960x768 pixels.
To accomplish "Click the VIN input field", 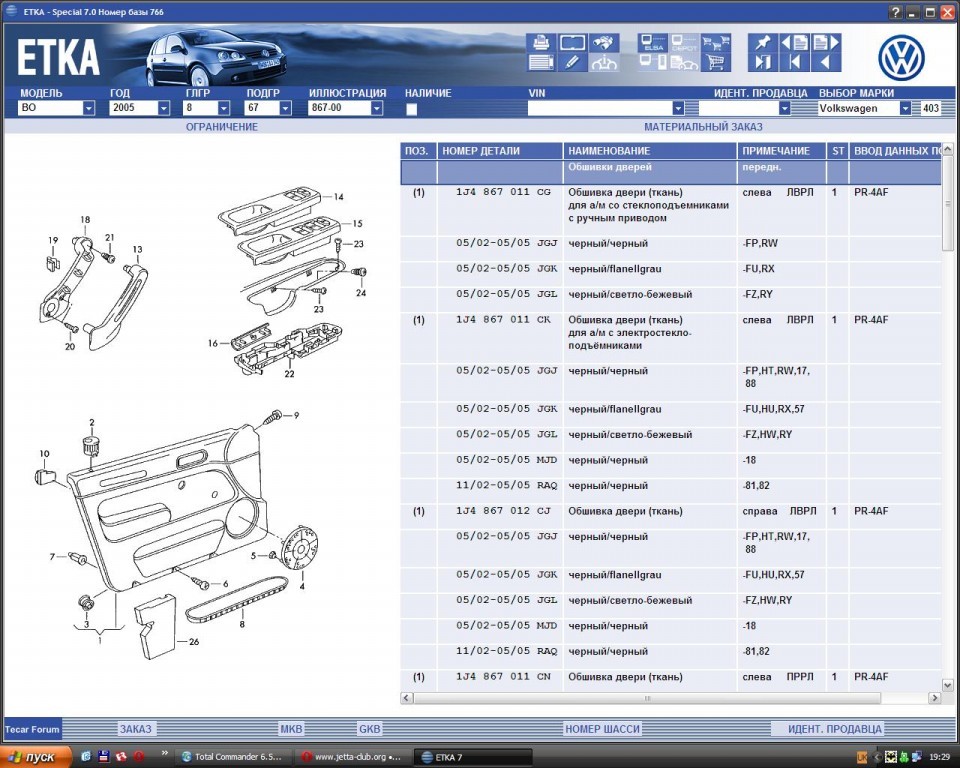I will coord(599,108).
